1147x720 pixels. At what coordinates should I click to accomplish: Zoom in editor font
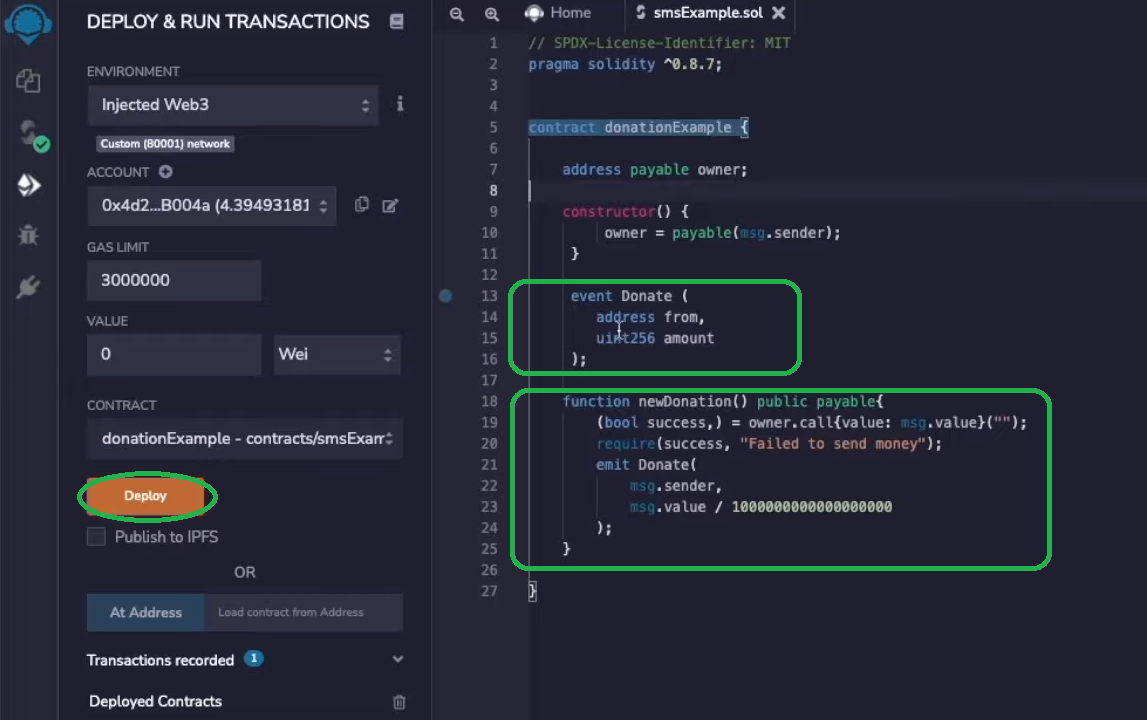pos(492,13)
